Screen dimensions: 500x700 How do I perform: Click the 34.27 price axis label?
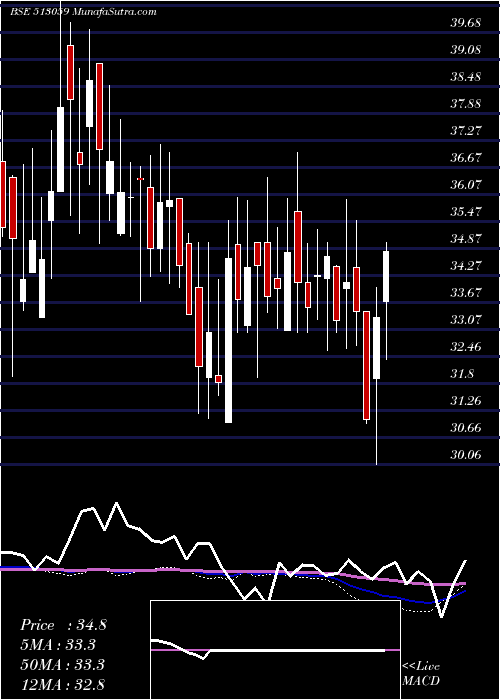click(x=466, y=266)
